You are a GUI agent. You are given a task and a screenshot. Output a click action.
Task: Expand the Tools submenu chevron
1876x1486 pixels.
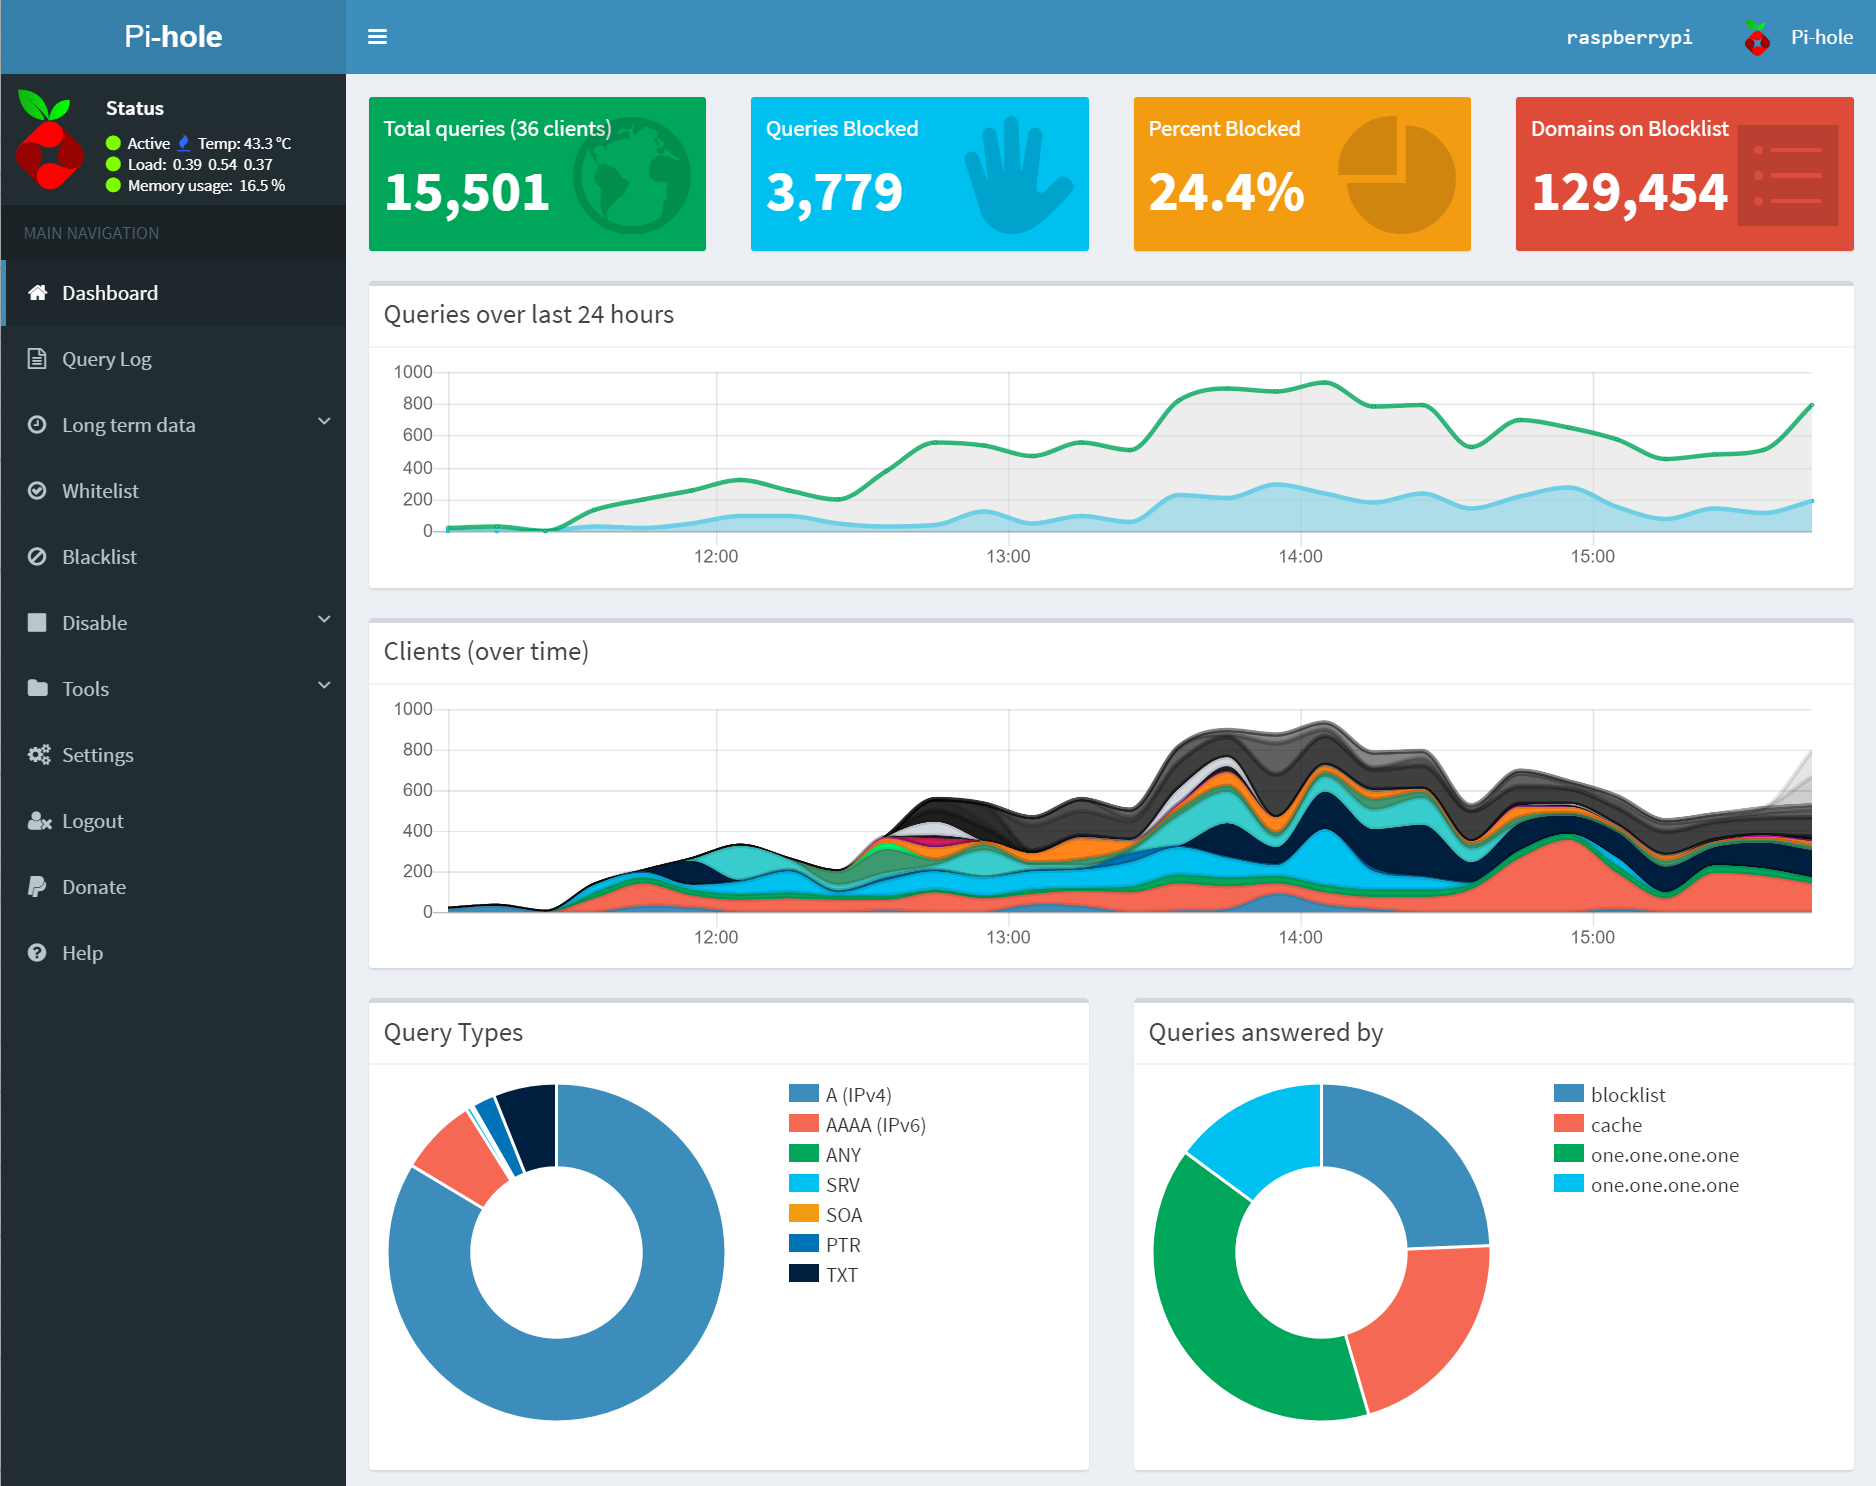point(323,686)
